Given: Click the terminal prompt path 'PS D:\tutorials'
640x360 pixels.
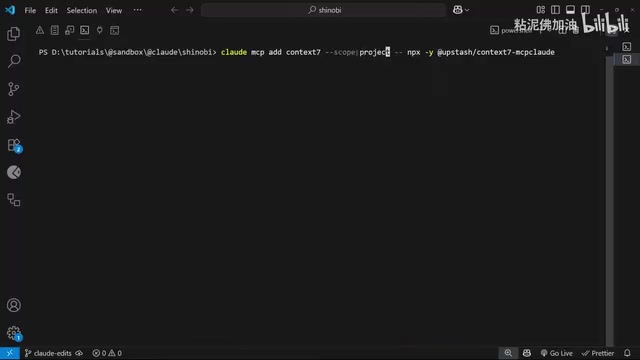Looking at the screenshot, I should (x=71, y=52).
